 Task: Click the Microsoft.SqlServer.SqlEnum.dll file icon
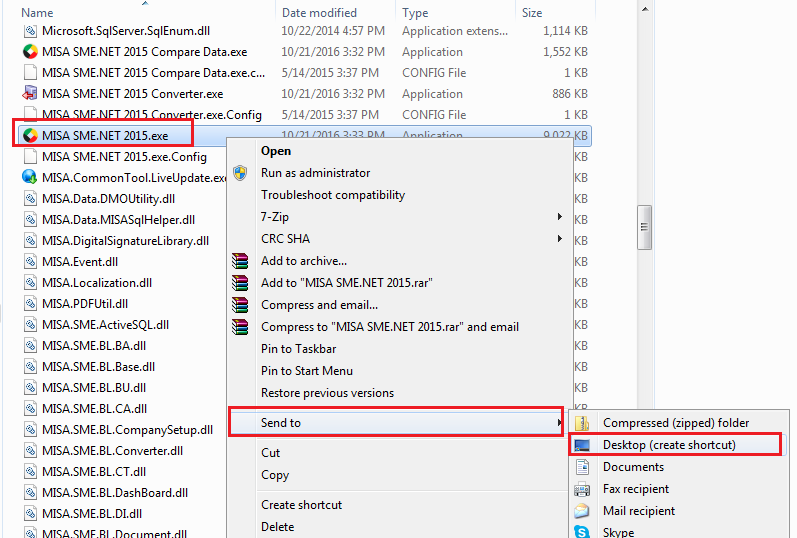(30, 31)
